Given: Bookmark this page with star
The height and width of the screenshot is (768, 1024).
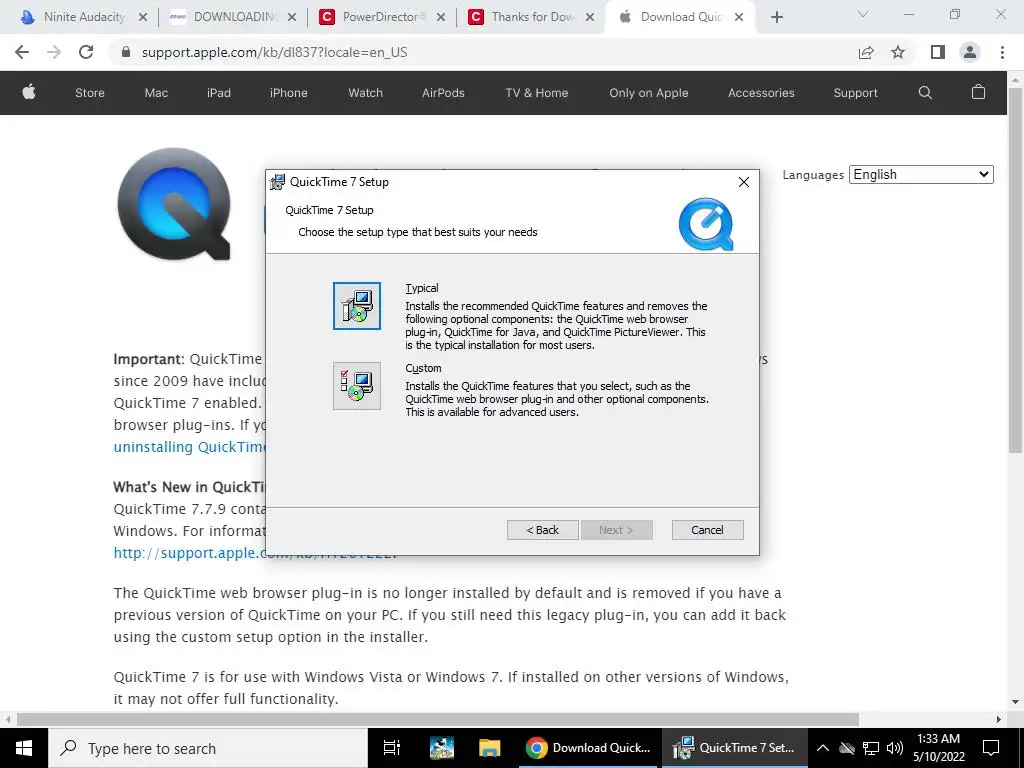Looking at the screenshot, I should (x=898, y=52).
